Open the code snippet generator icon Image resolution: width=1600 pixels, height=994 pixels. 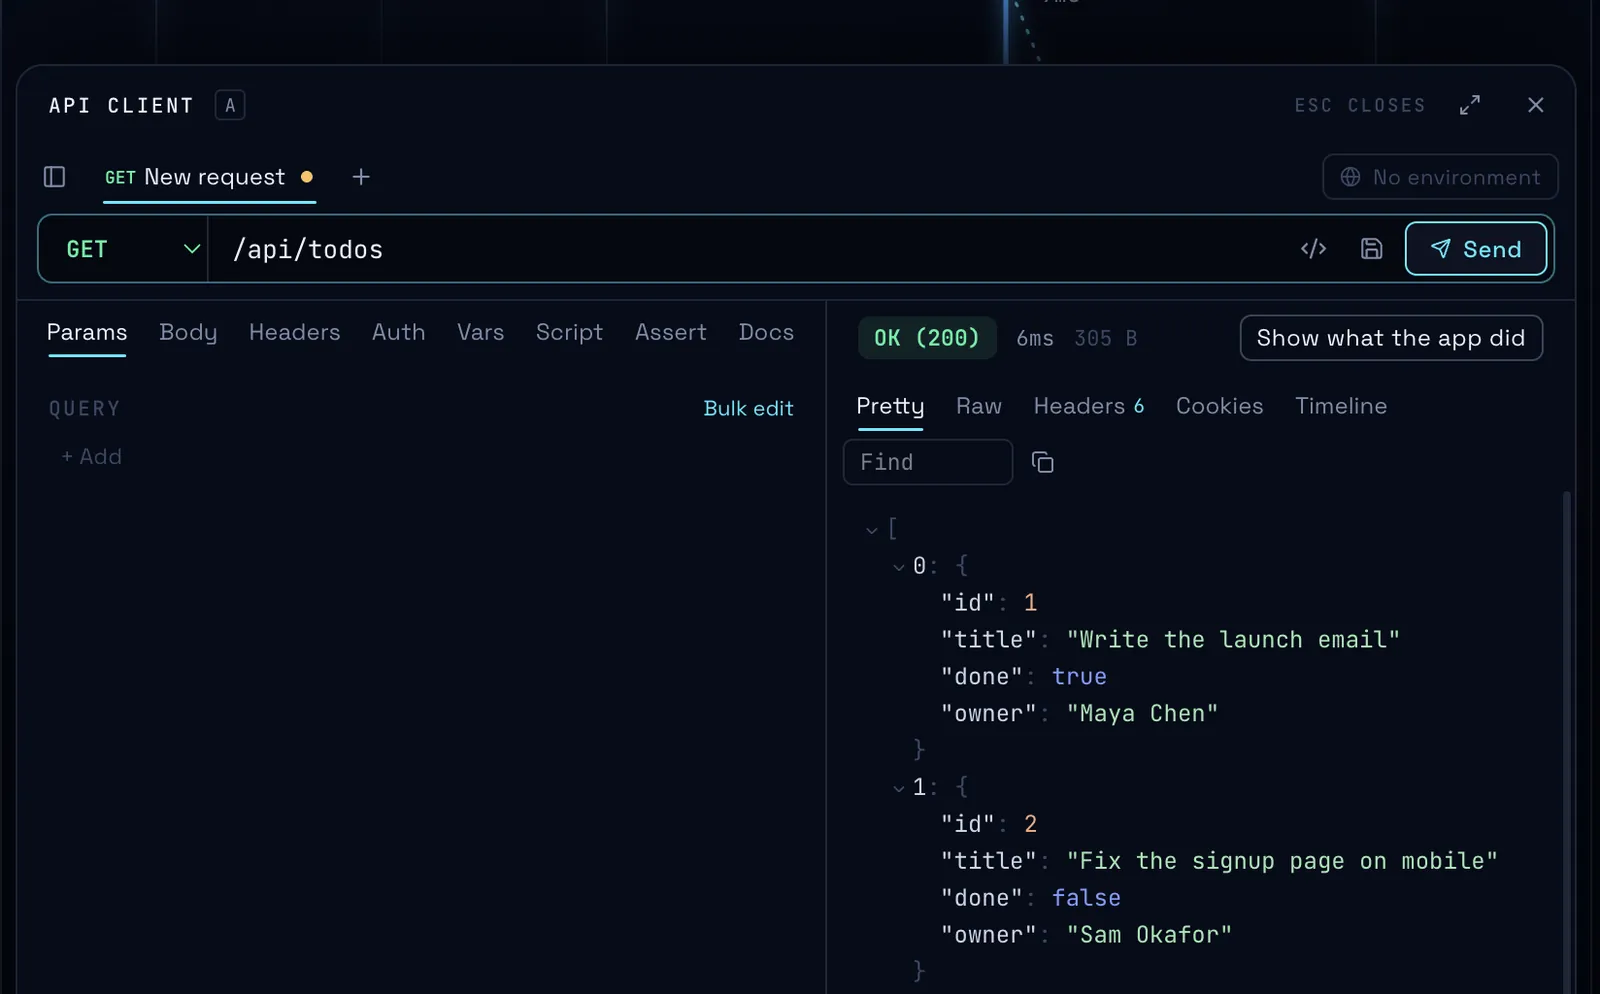[1313, 249]
